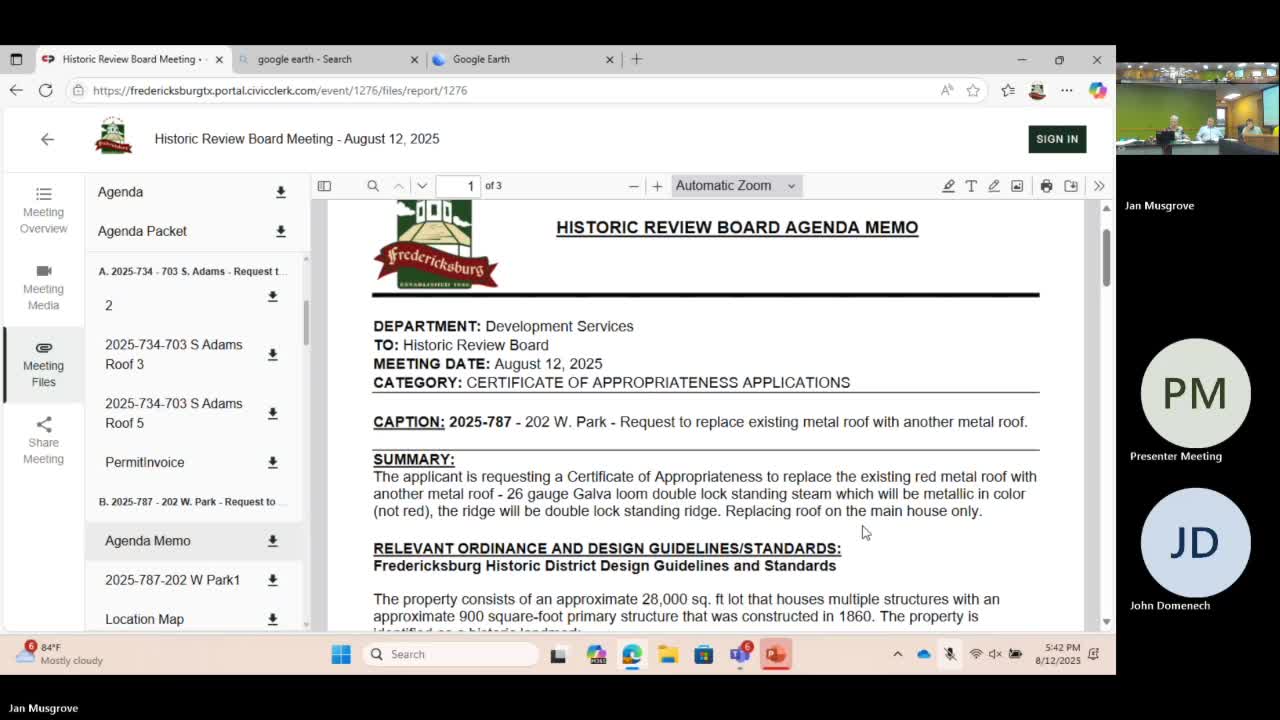Image resolution: width=1280 pixels, height=720 pixels.
Task: Select the Meeting Media section
Action: point(43,289)
